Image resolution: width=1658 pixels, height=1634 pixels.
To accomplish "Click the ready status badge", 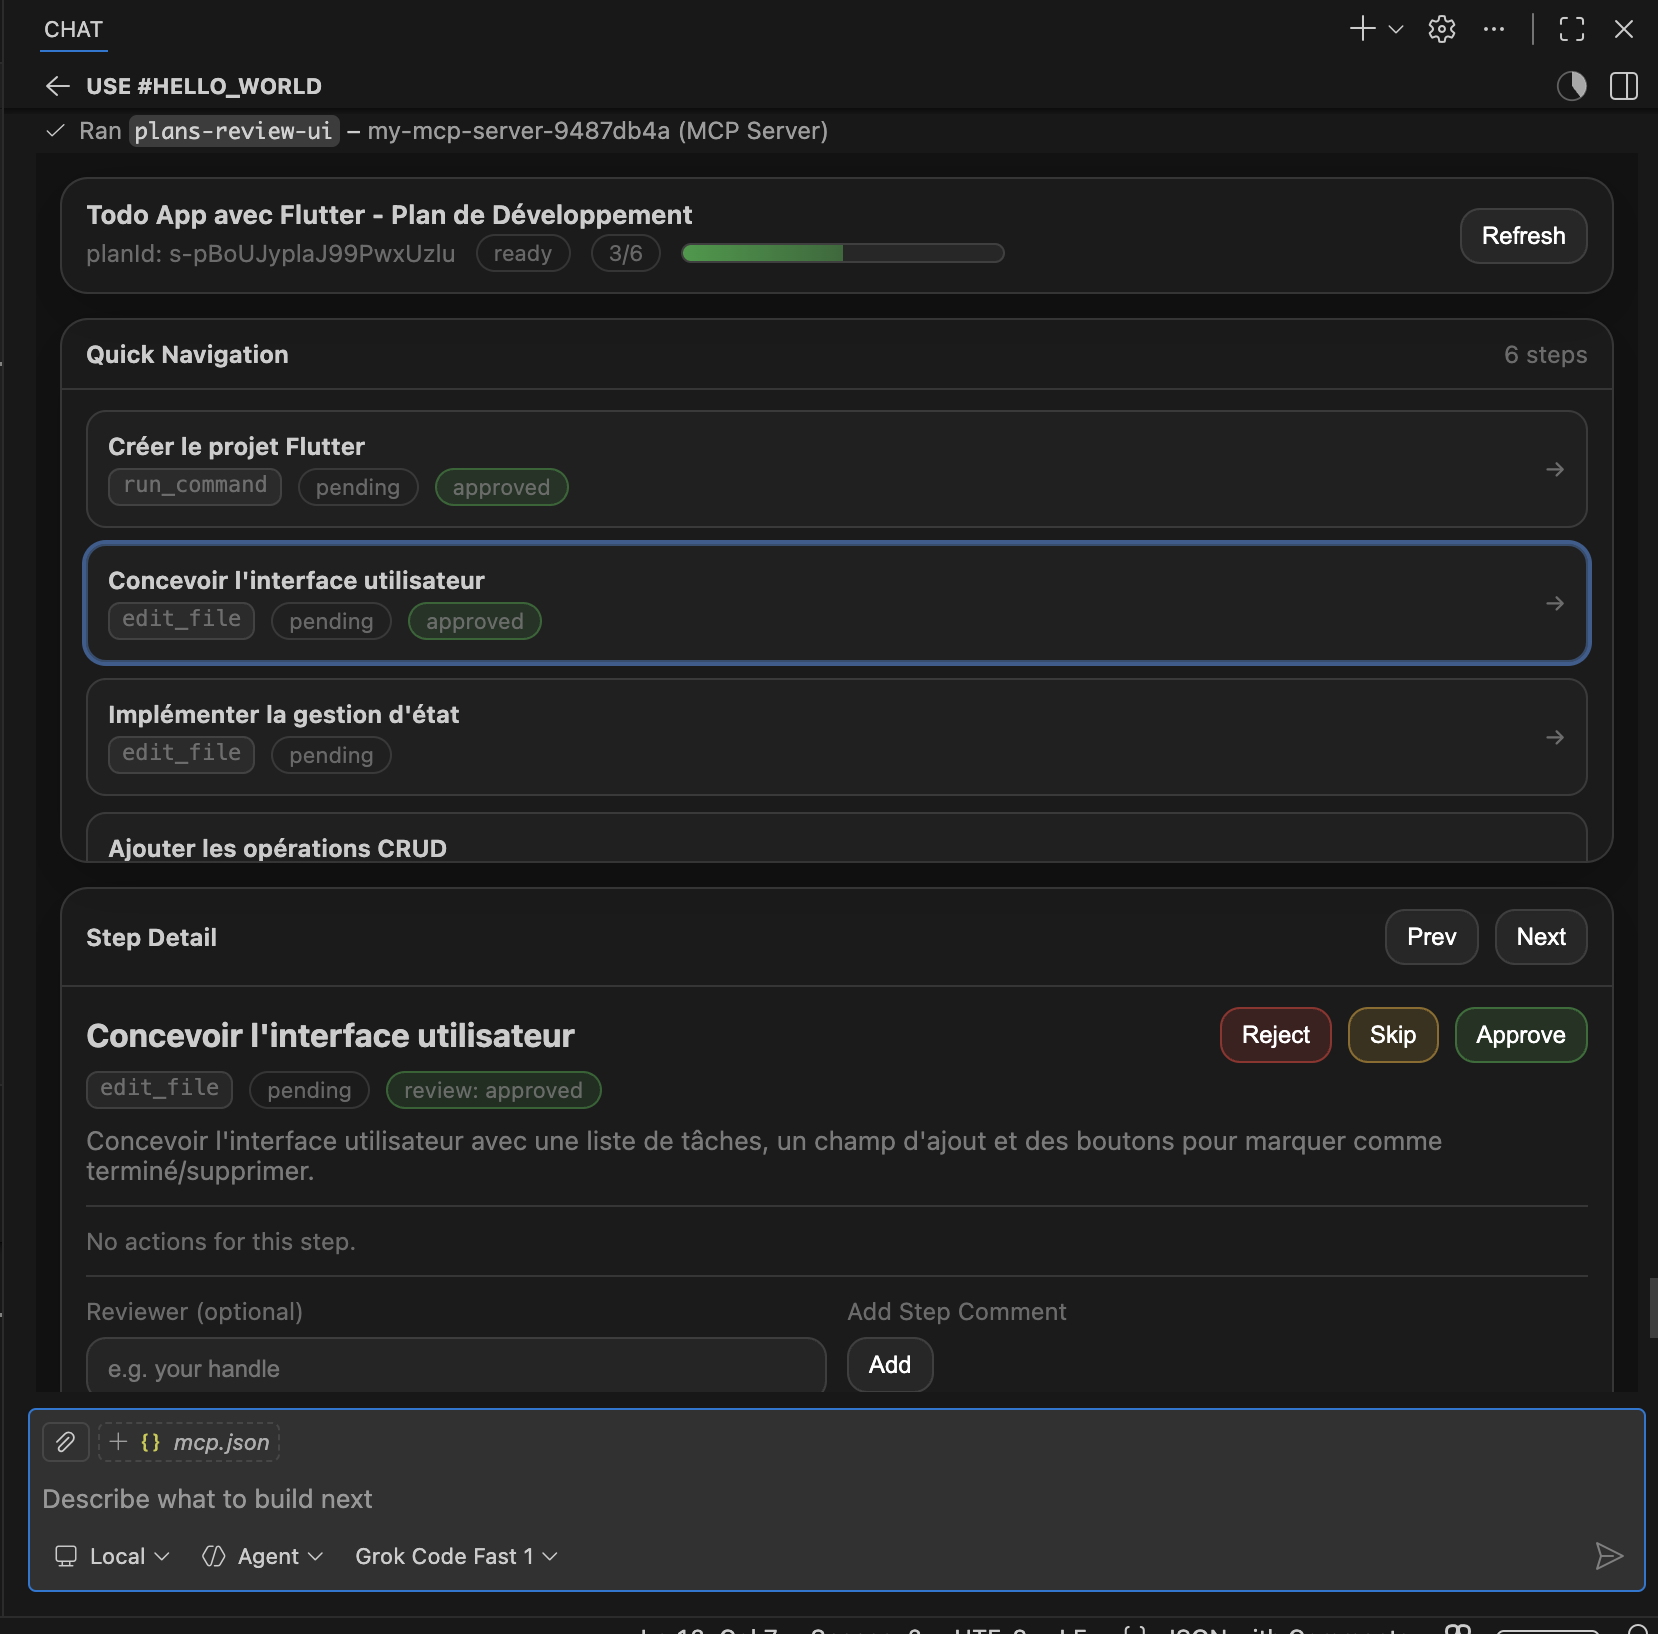I will [x=523, y=253].
